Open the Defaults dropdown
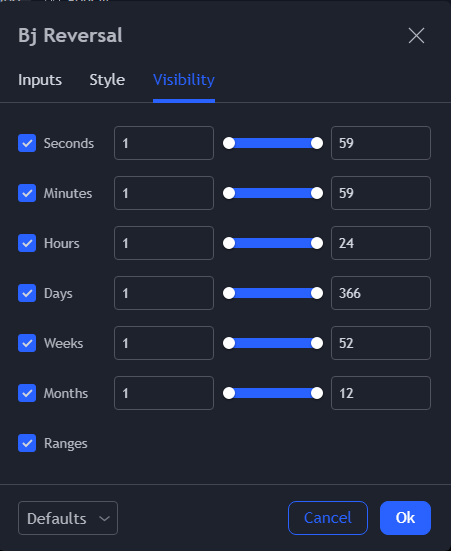 [68, 518]
